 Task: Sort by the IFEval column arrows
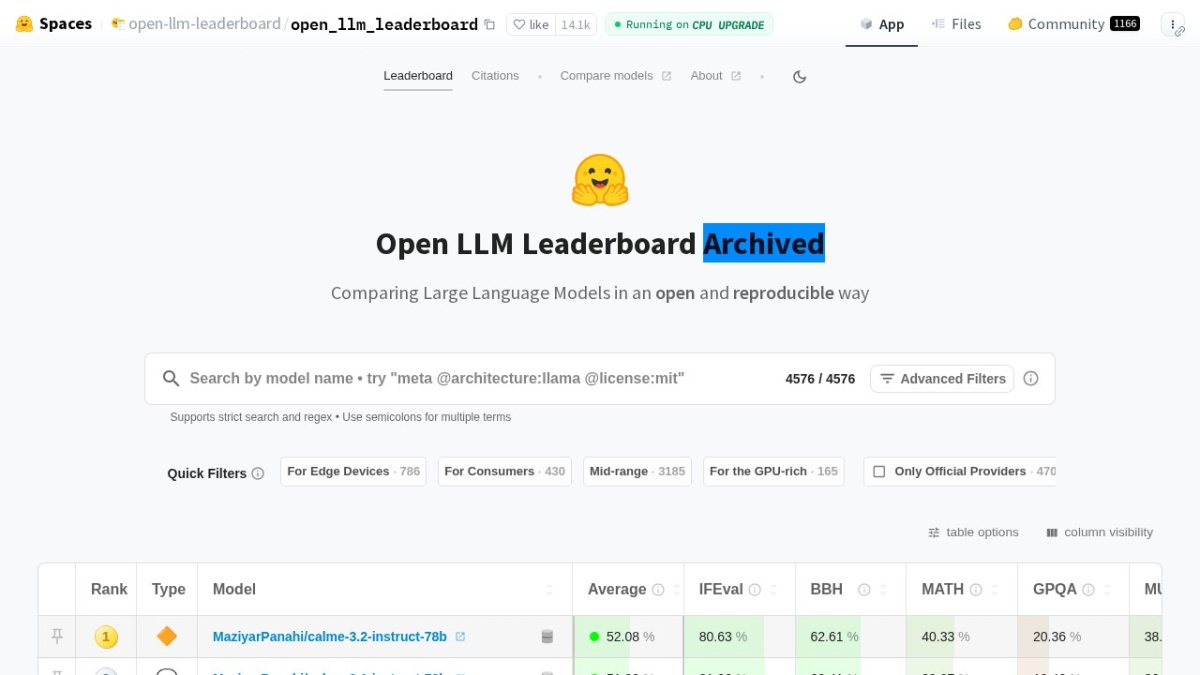point(774,590)
